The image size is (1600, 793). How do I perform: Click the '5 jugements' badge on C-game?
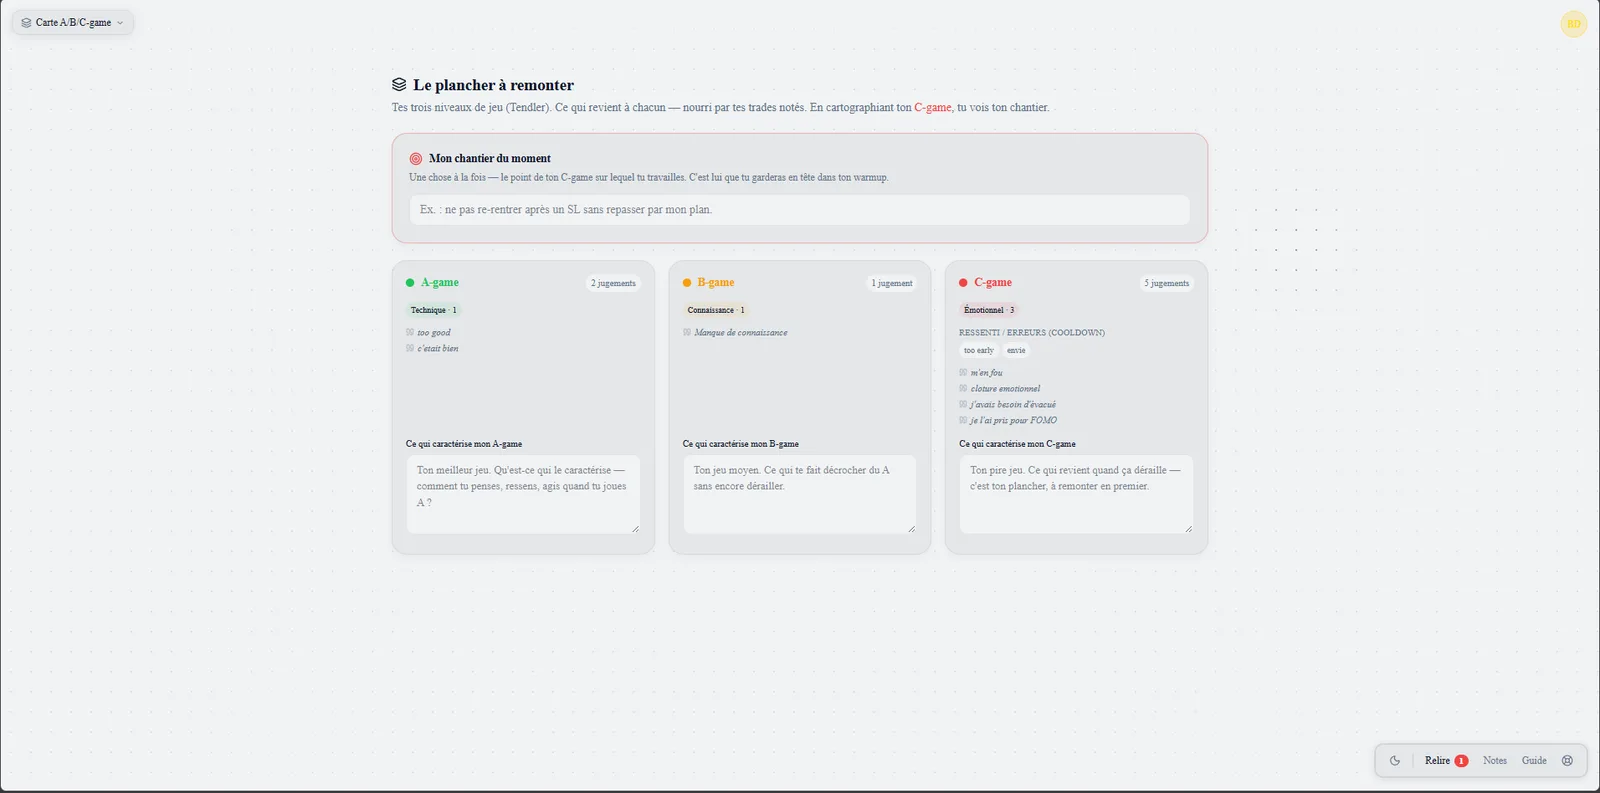[x=1167, y=283]
